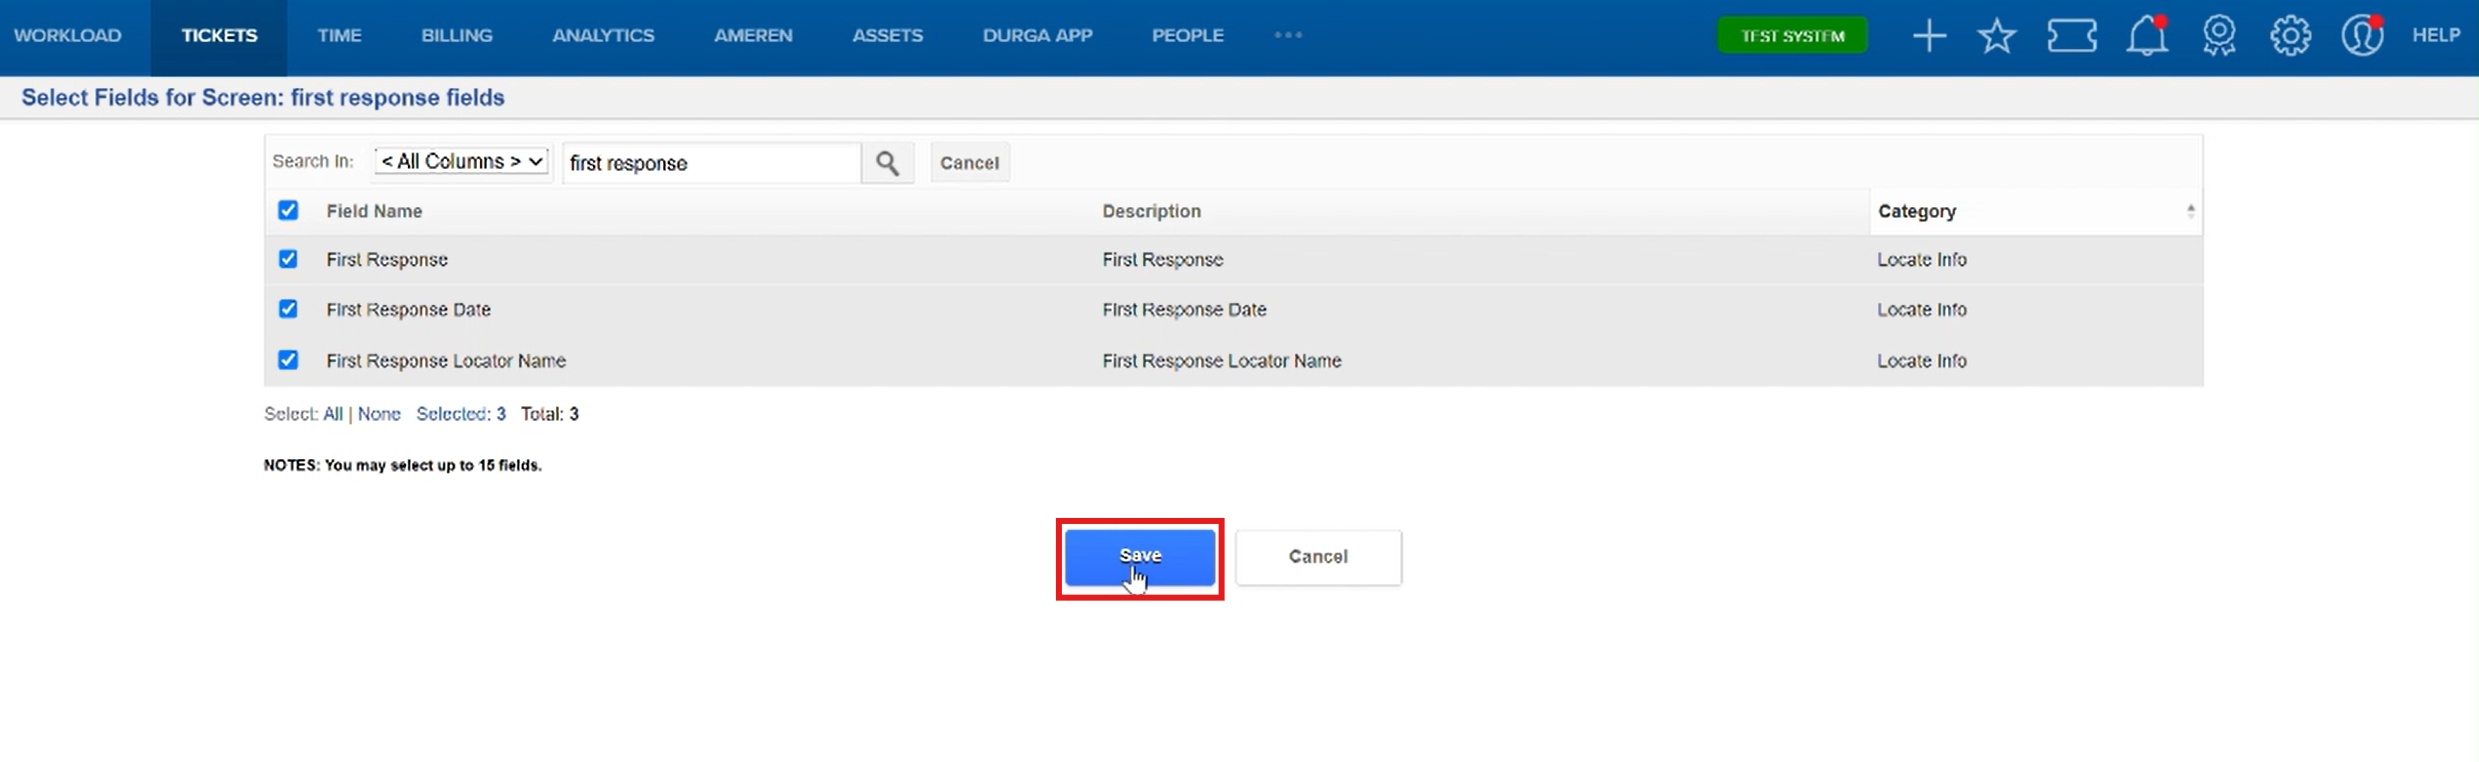The height and width of the screenshot is (762, 2479).
Task: Open the People tab
Action: tap(1187, 35)
